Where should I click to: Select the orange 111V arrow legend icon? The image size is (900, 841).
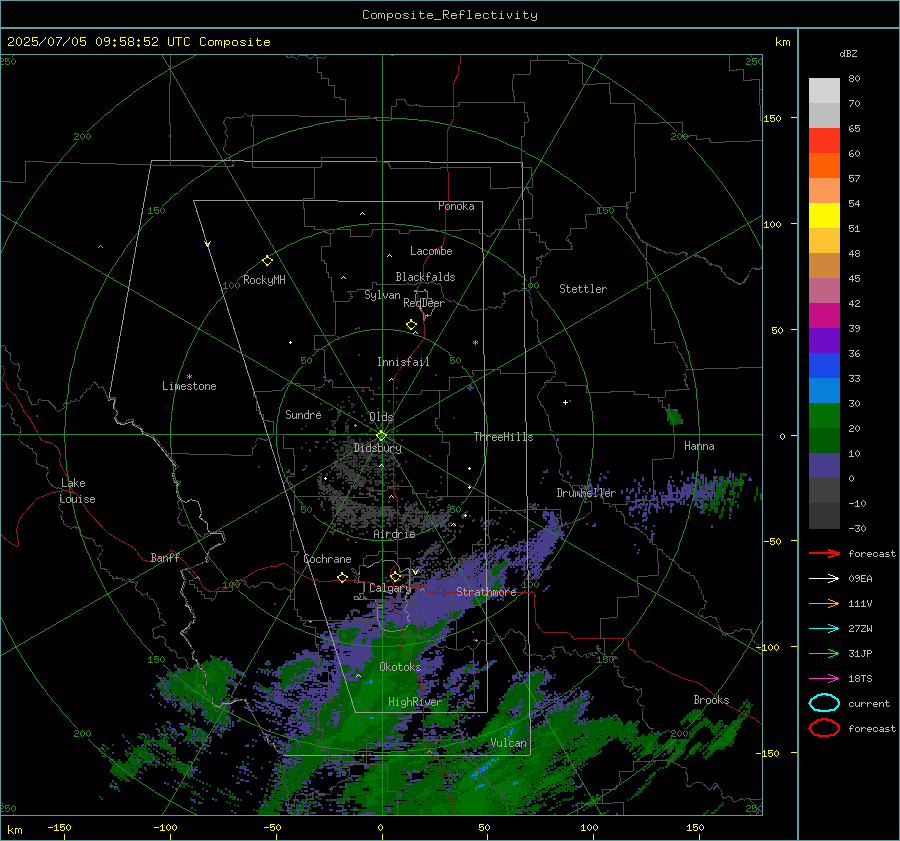click(824, 603)
